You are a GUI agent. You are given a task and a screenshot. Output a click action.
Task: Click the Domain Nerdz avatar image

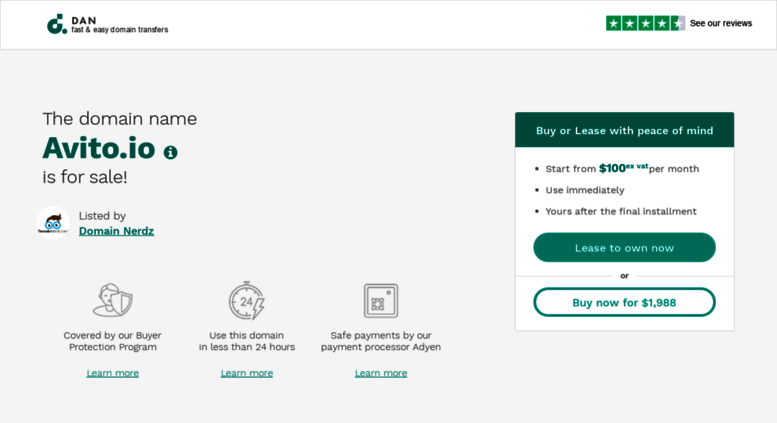pos(53,223)
